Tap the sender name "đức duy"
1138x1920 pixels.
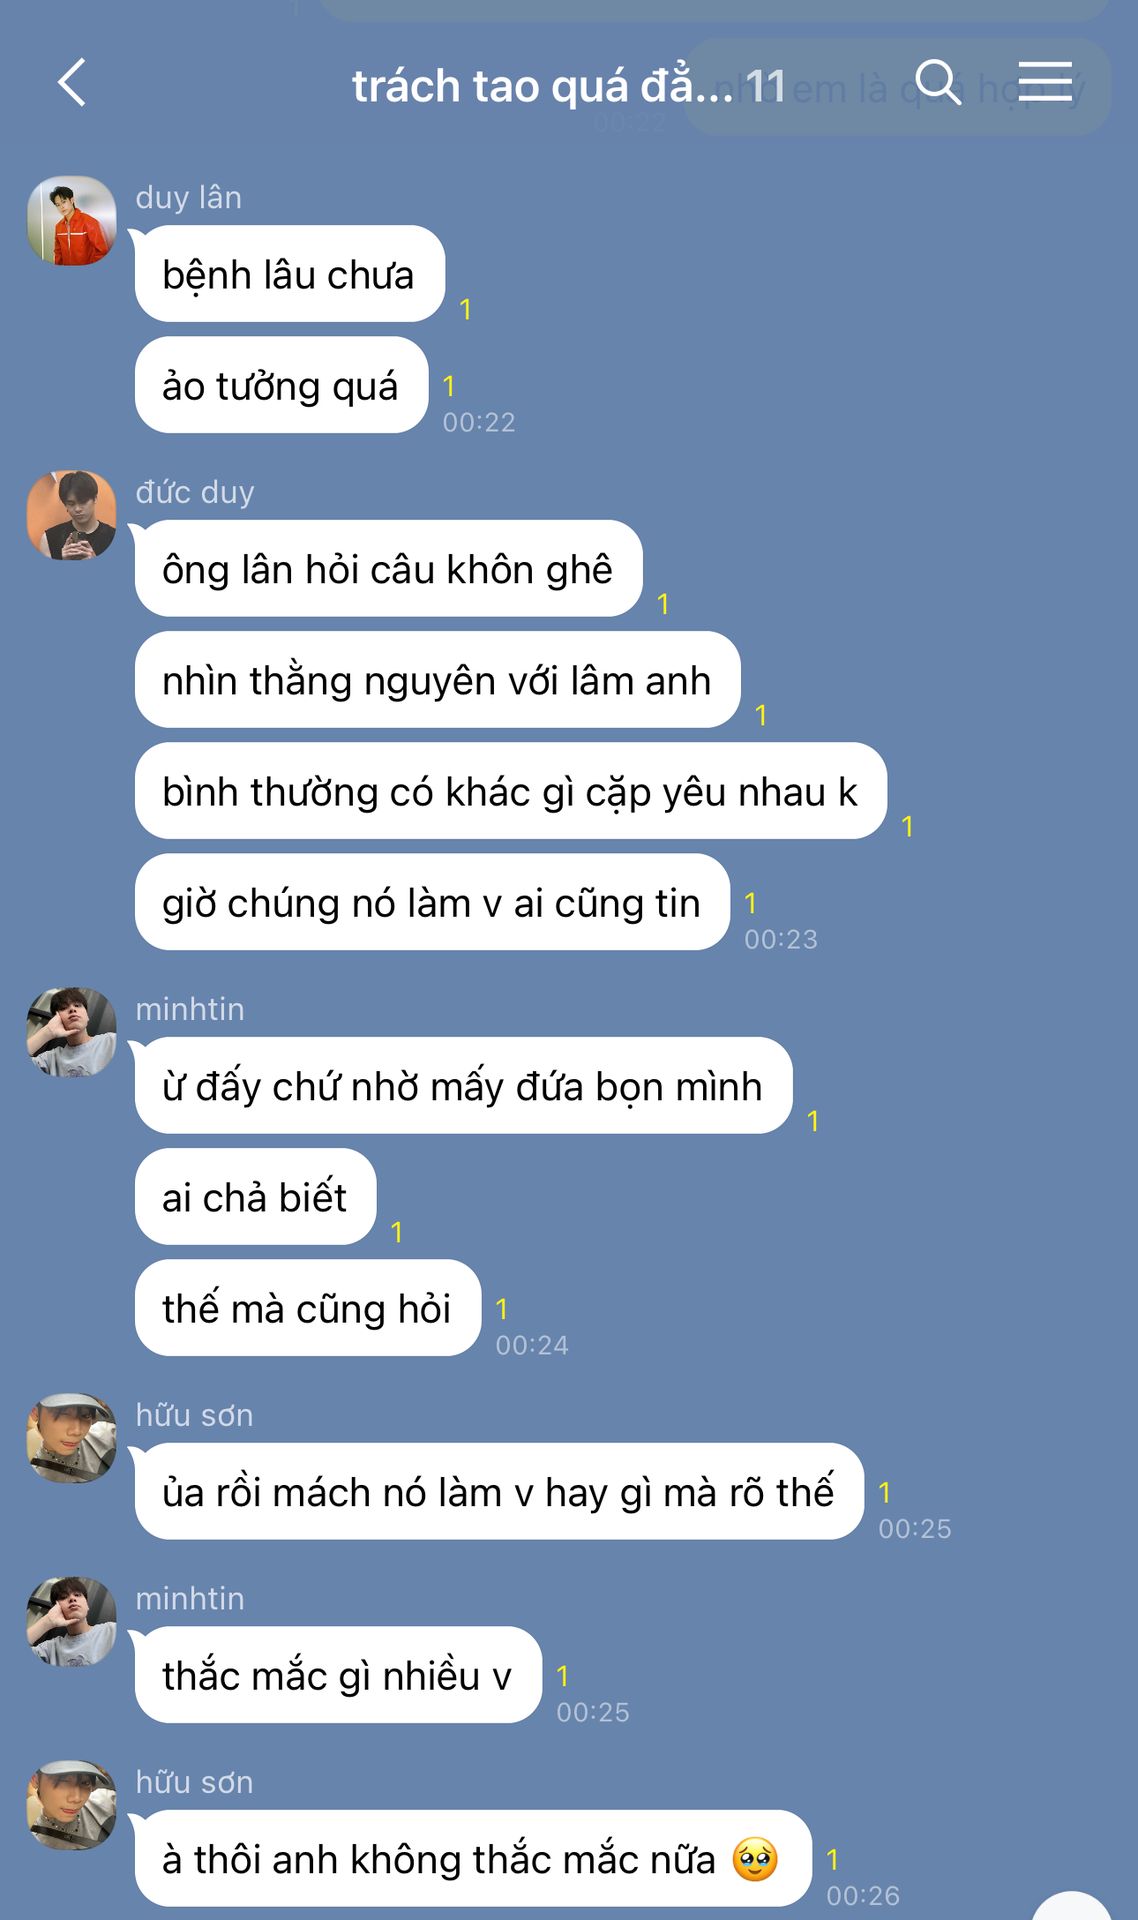click(195, 492)
